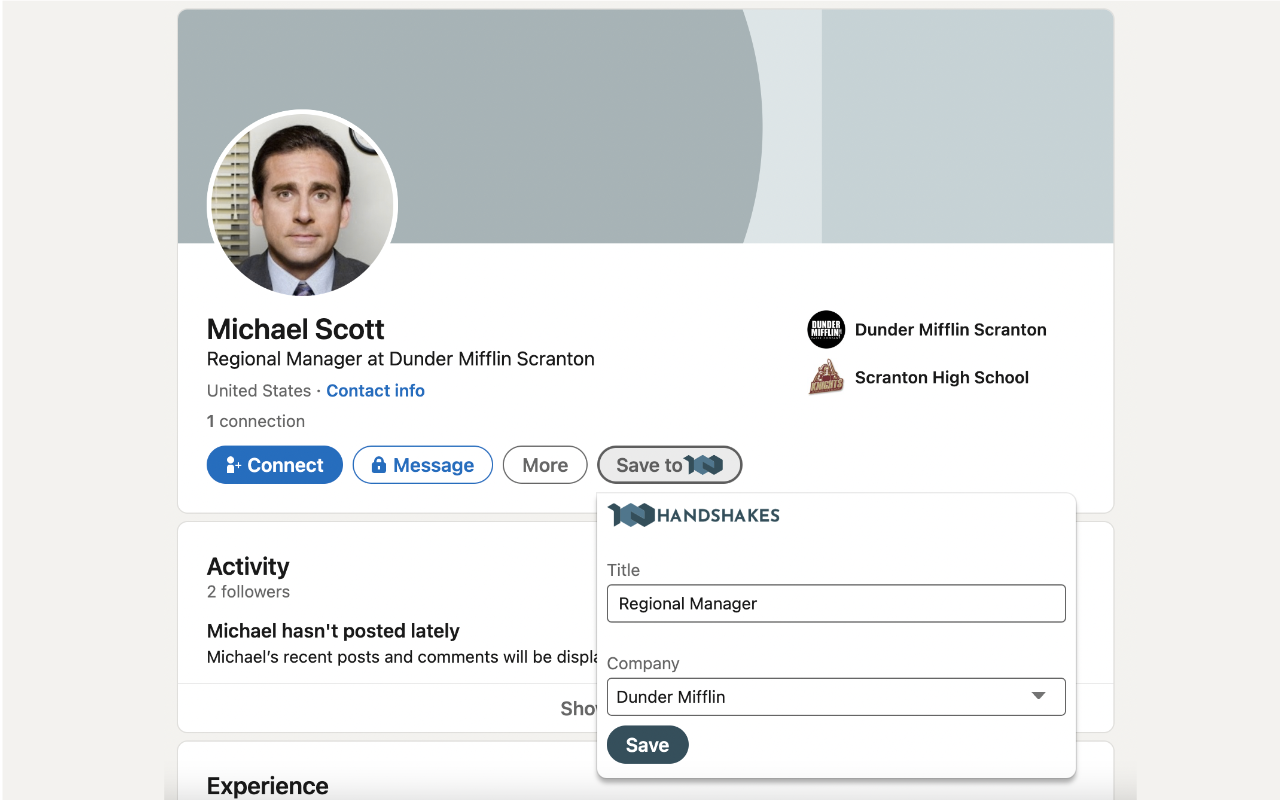View the 1 connection link

coord(256,421)
